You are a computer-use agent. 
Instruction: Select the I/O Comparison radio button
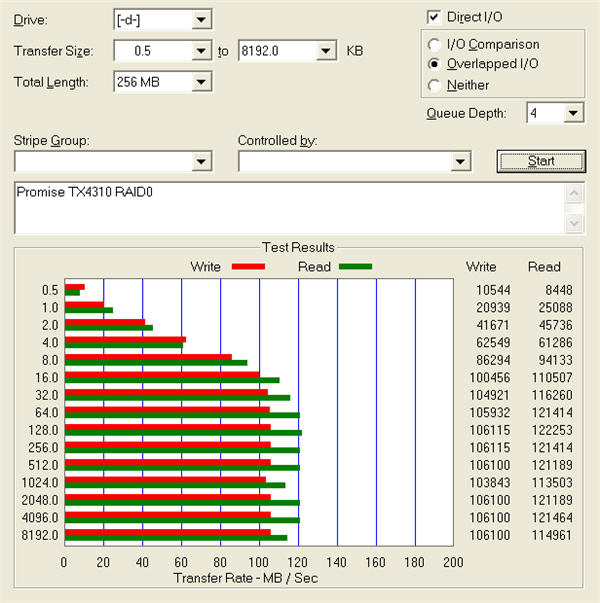pyautogui.click(x=434, y=45)
